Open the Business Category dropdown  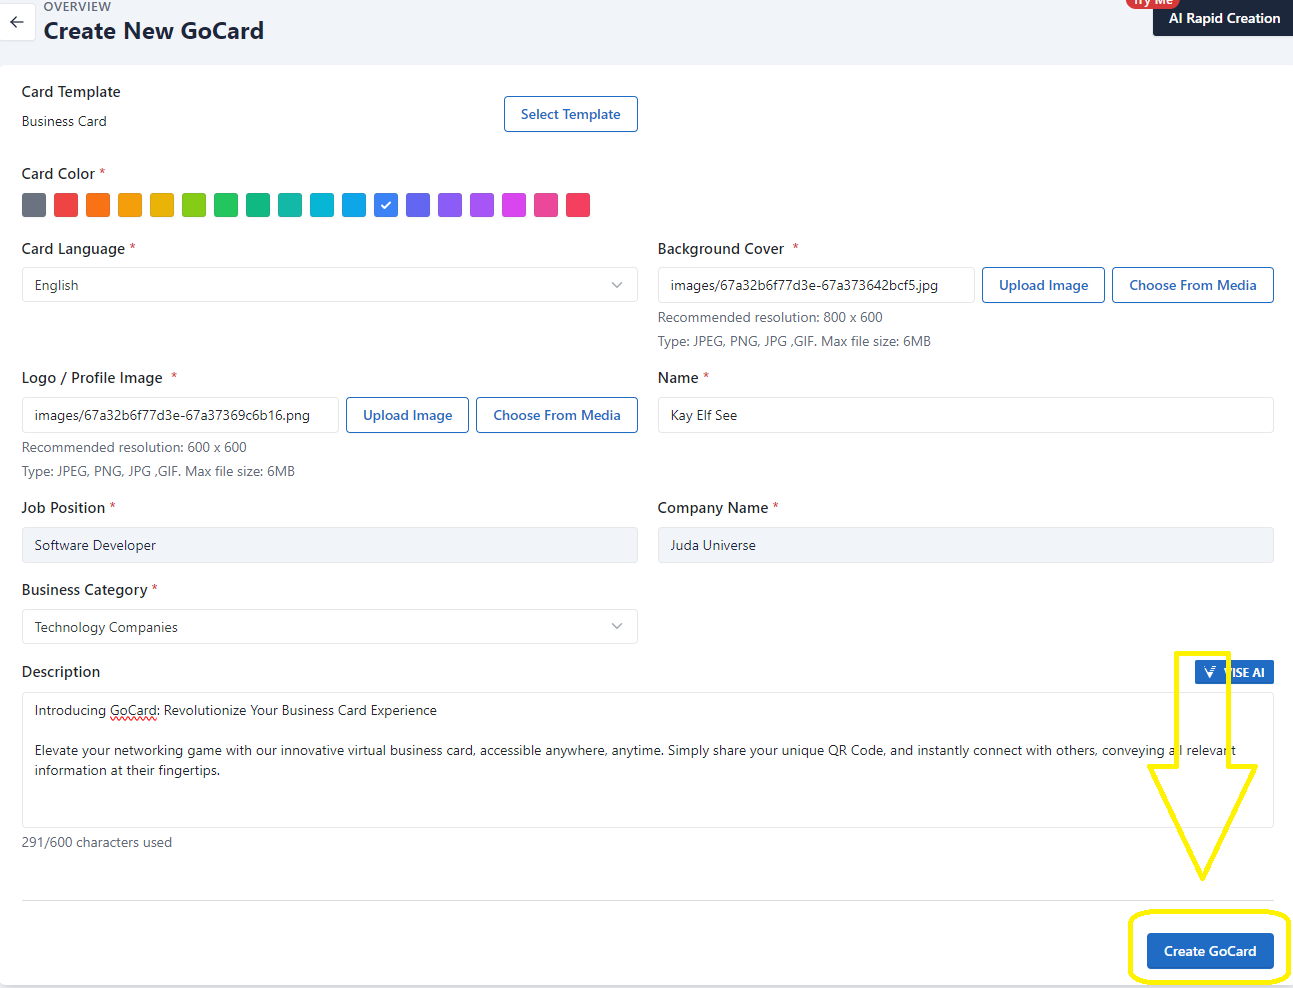[329, 627]
